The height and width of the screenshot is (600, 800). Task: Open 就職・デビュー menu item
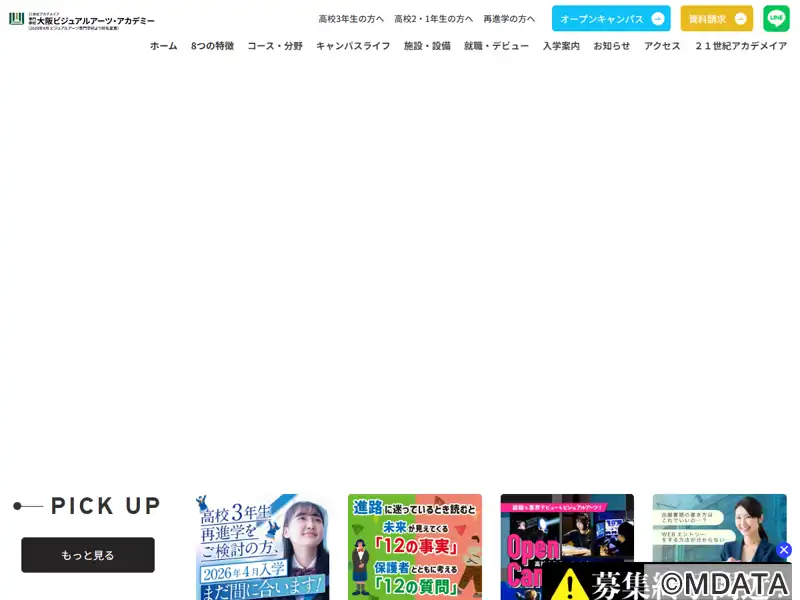click(x=496, y=46)
